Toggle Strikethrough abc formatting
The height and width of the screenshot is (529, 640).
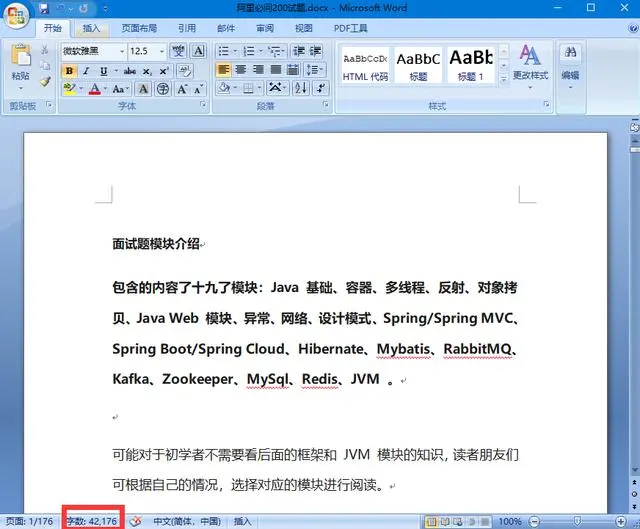click(x=130, y=71)
